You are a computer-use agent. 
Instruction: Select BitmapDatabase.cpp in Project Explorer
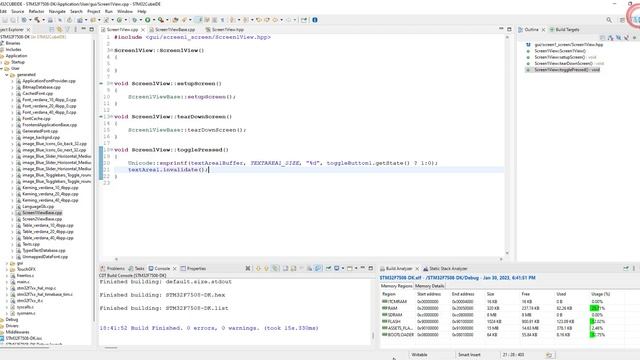pyautogui.click(x=41, y=87)
